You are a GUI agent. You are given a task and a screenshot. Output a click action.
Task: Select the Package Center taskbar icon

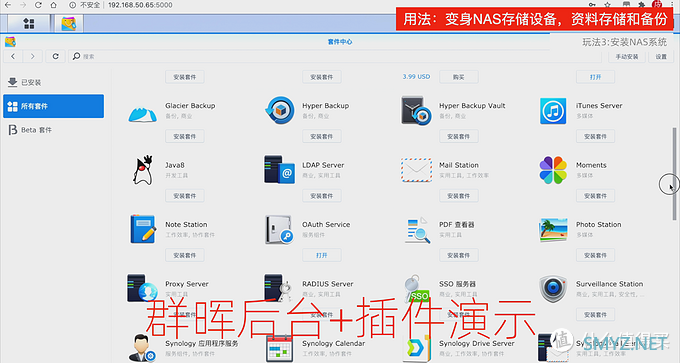[69, 23]
